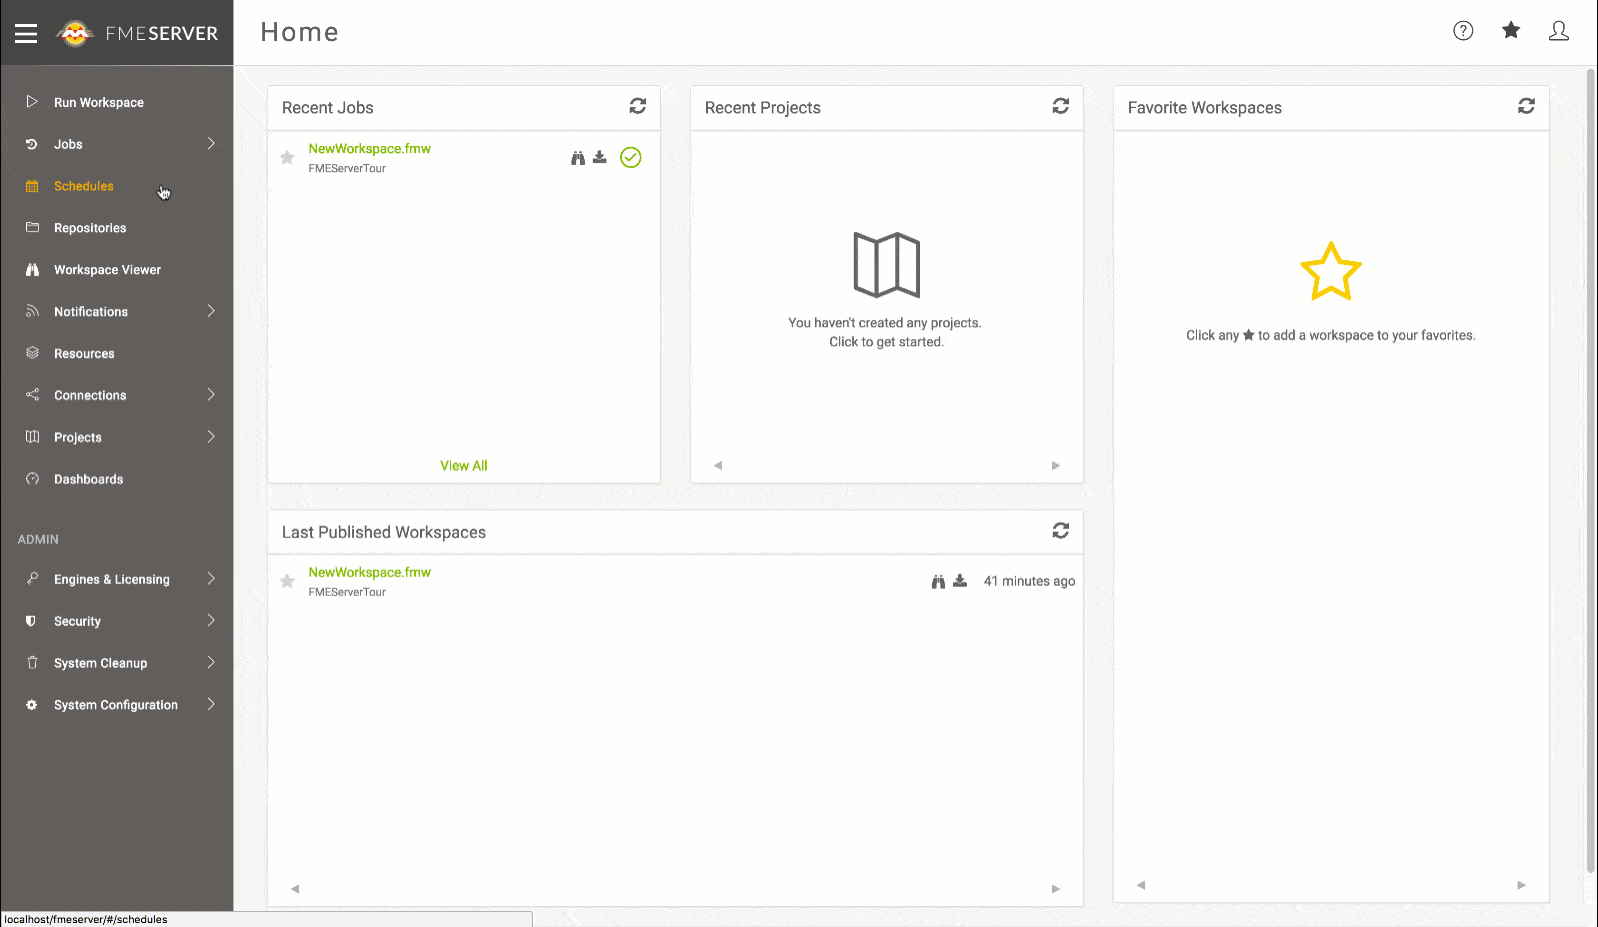
Task: Click the Jobs sidebar label
Action: (x=68, y=144)
